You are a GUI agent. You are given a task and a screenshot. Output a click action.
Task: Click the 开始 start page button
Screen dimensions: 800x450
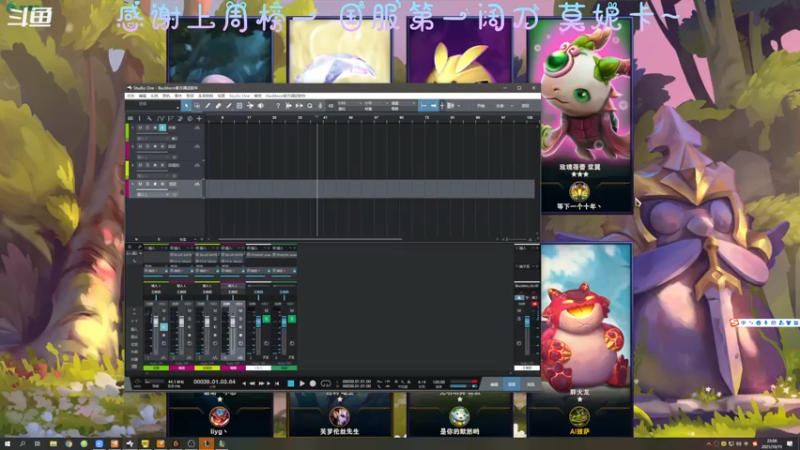[481, 106]
